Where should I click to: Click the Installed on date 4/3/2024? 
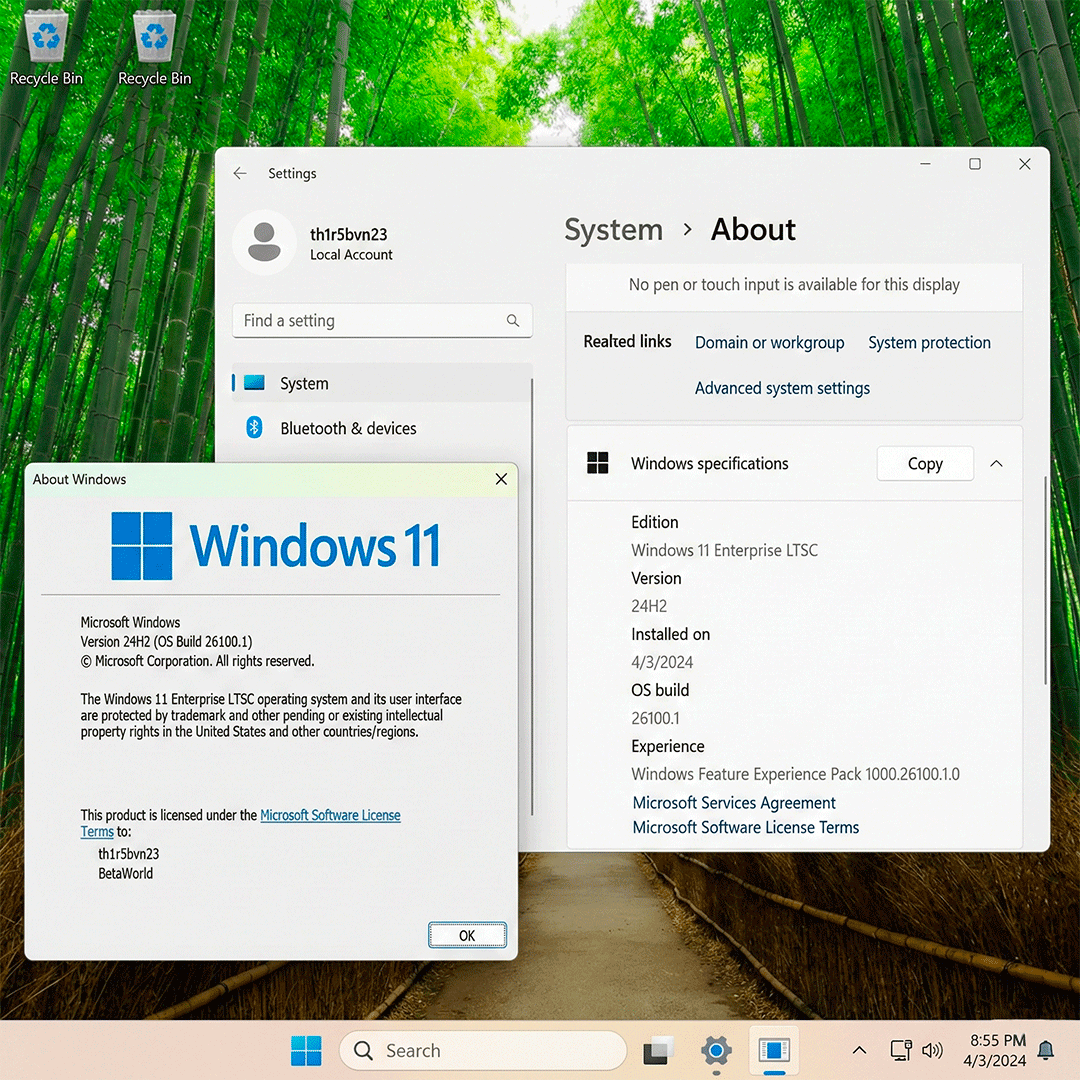[x=662, y=662]
